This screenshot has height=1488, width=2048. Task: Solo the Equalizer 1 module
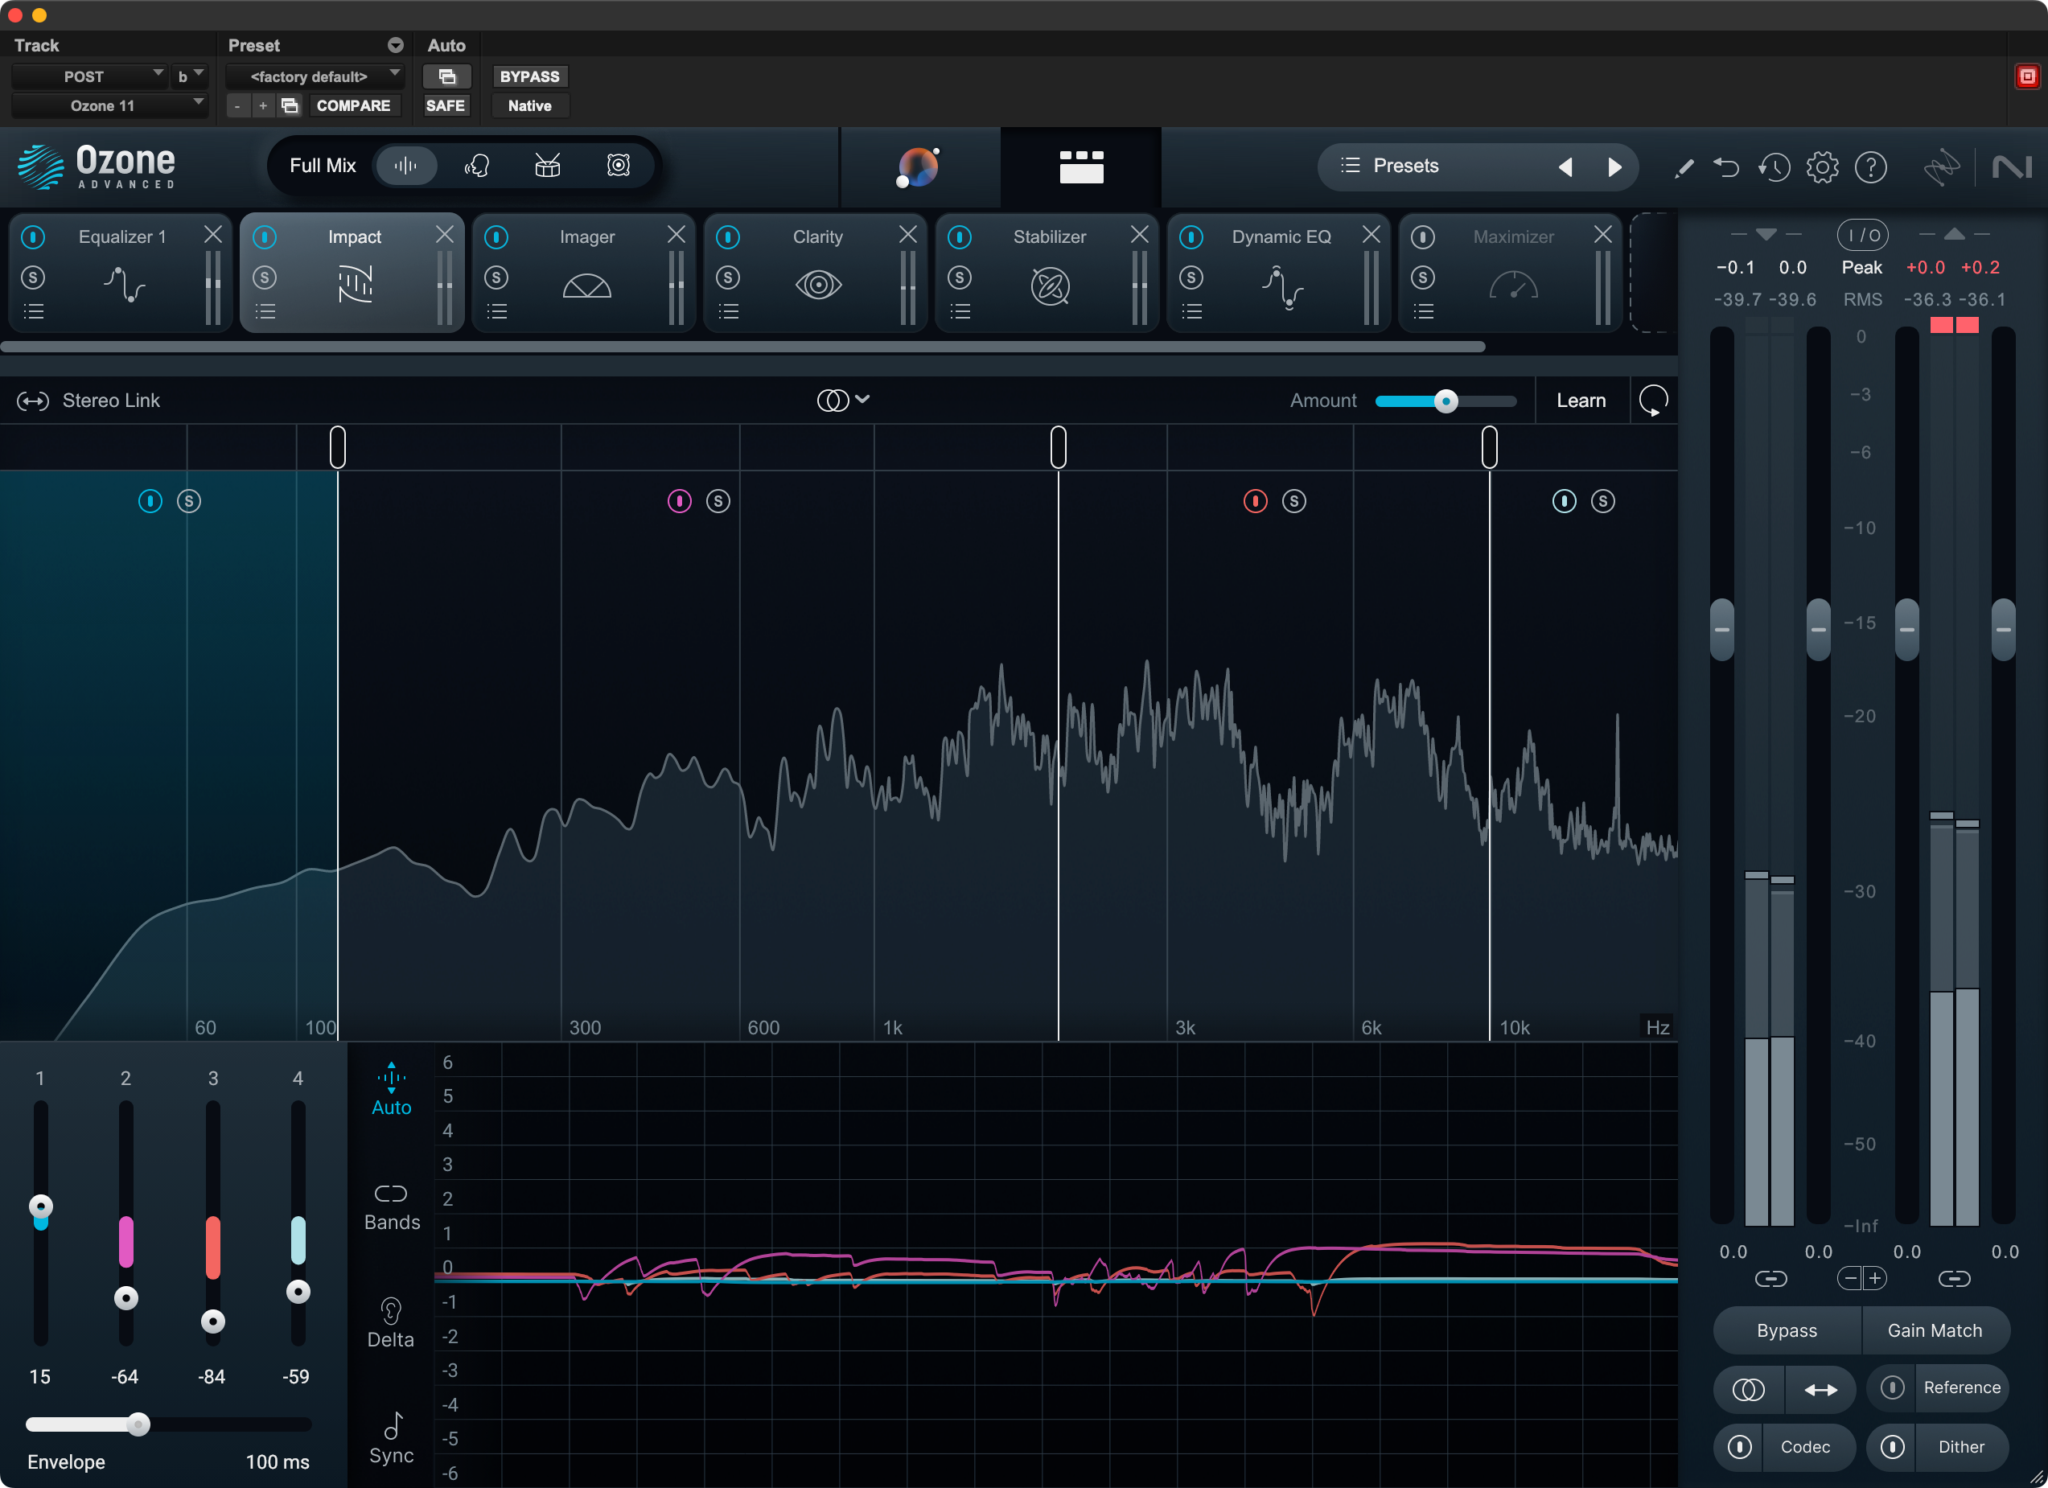(33, 277)
